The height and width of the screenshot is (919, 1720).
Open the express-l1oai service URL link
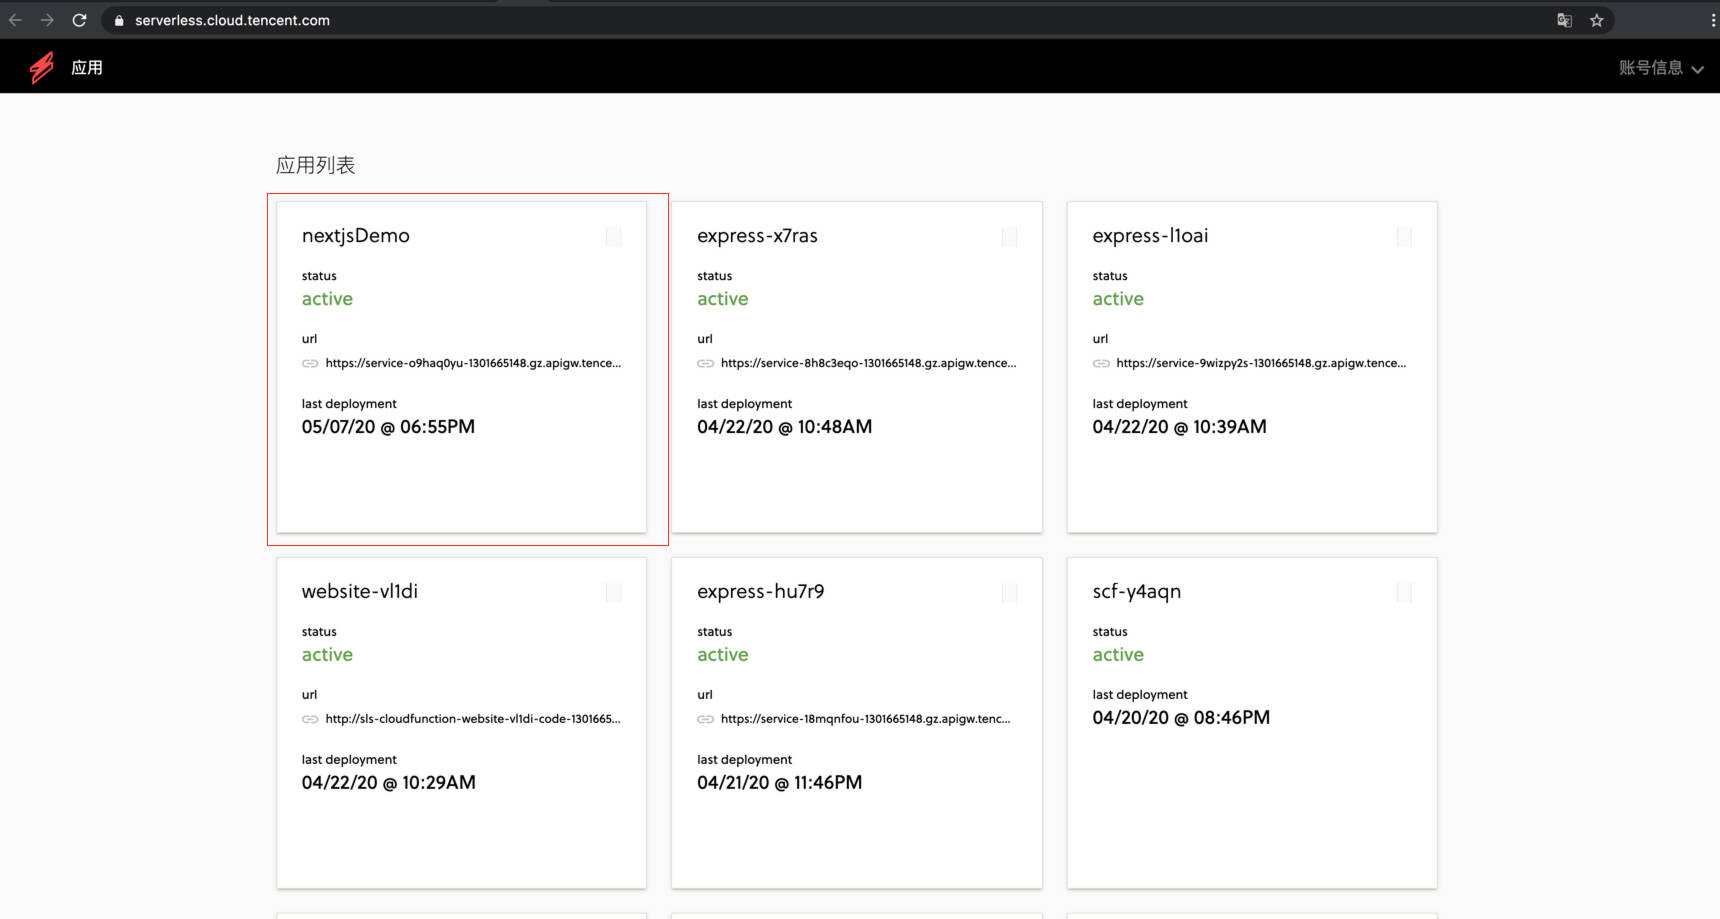(x=1260, y=363)
